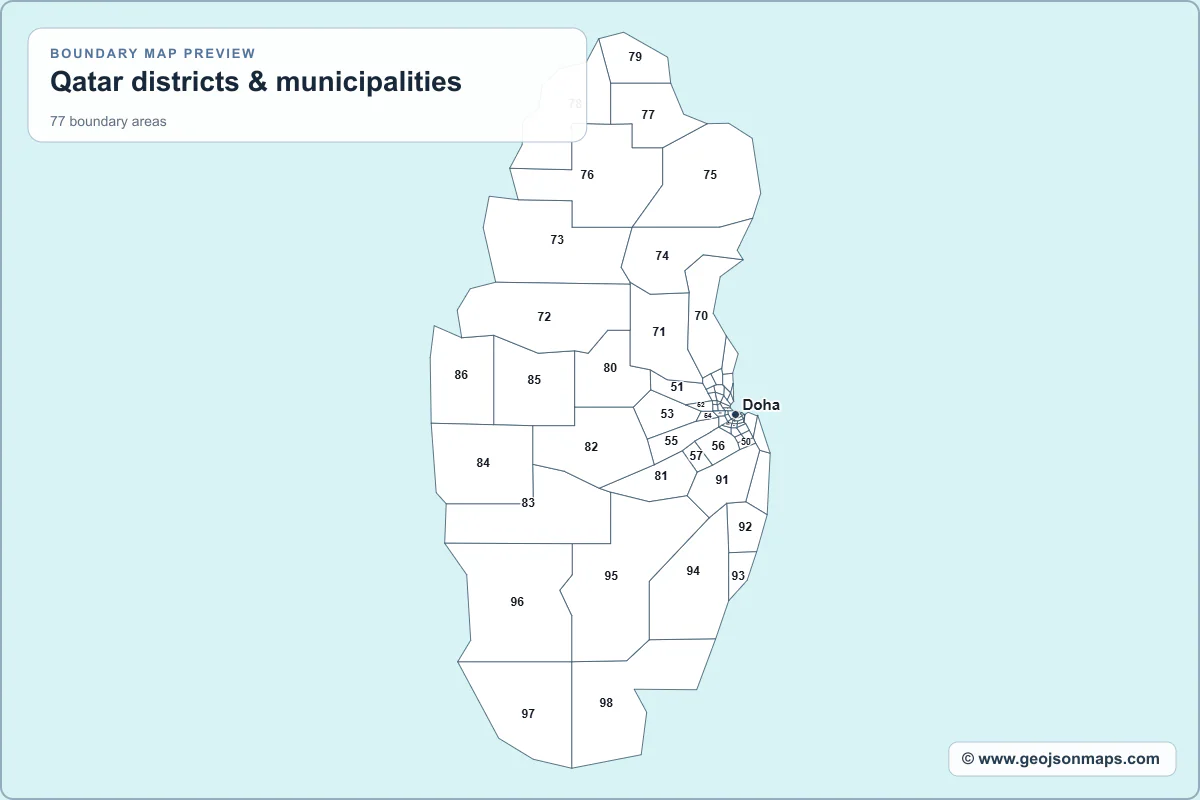The width and height of the screenshot is (1200, 800).
Task: Select map district labeled 56
Action: (x=718, y=446)
